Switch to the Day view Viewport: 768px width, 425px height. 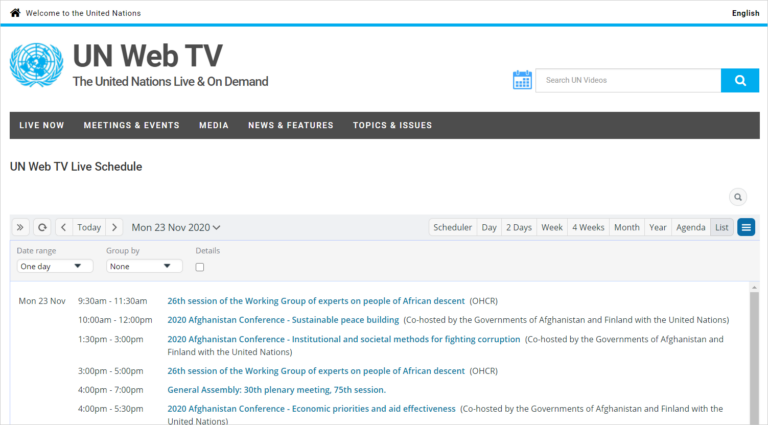(x=489, y=227)
